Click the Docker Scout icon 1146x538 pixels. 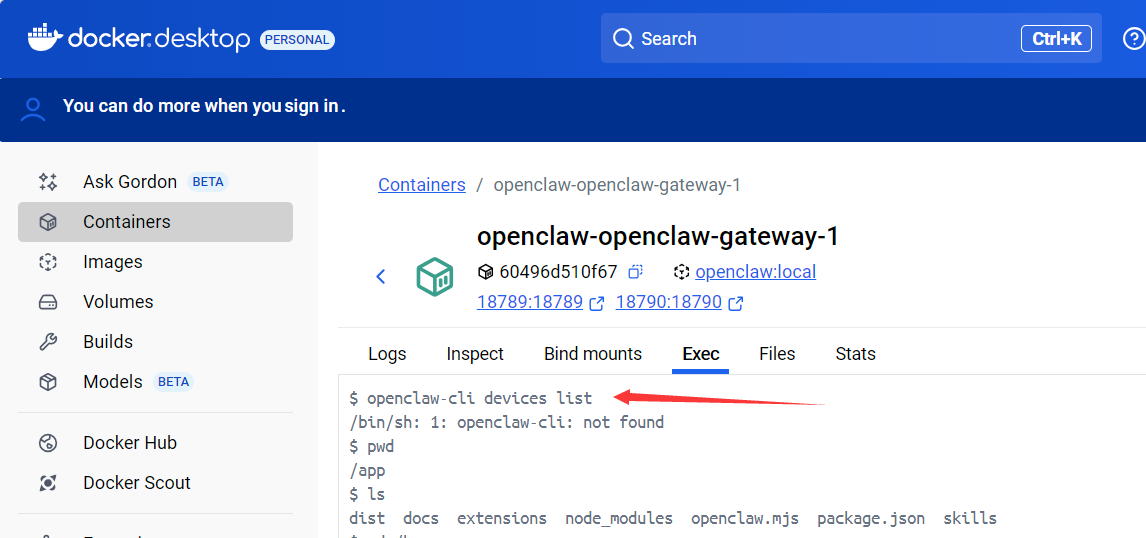coord(48,482)
